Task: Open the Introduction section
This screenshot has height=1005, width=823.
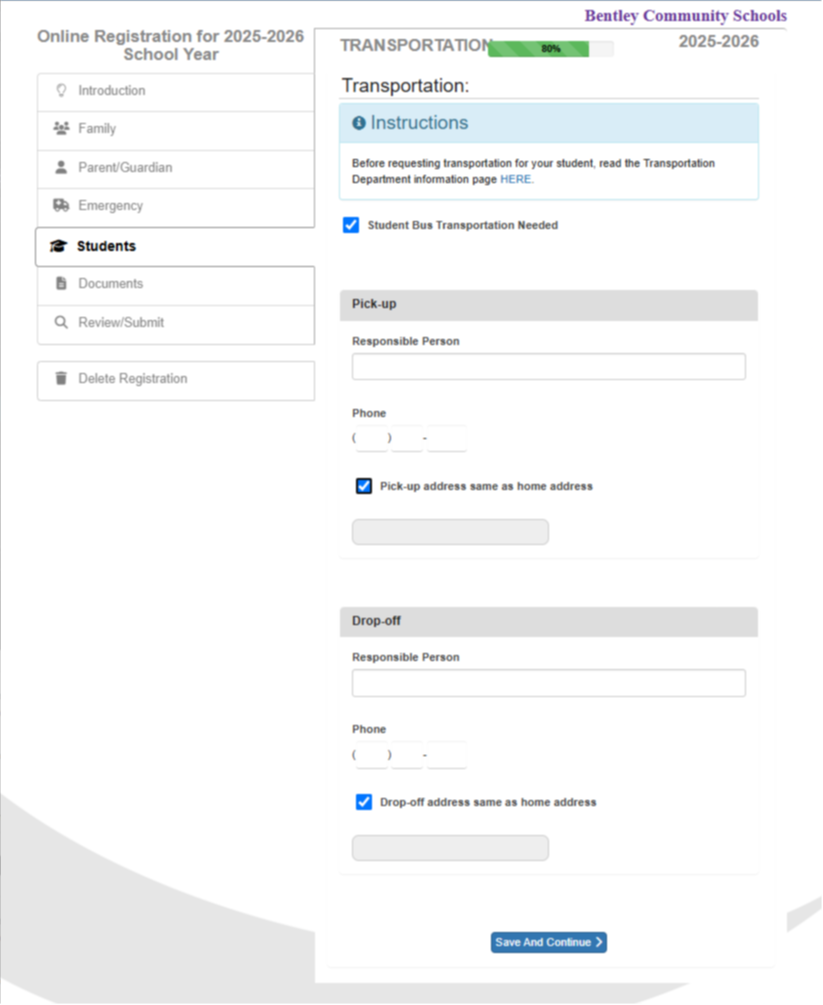Action: pyautogui.click(x=176, y=92)
